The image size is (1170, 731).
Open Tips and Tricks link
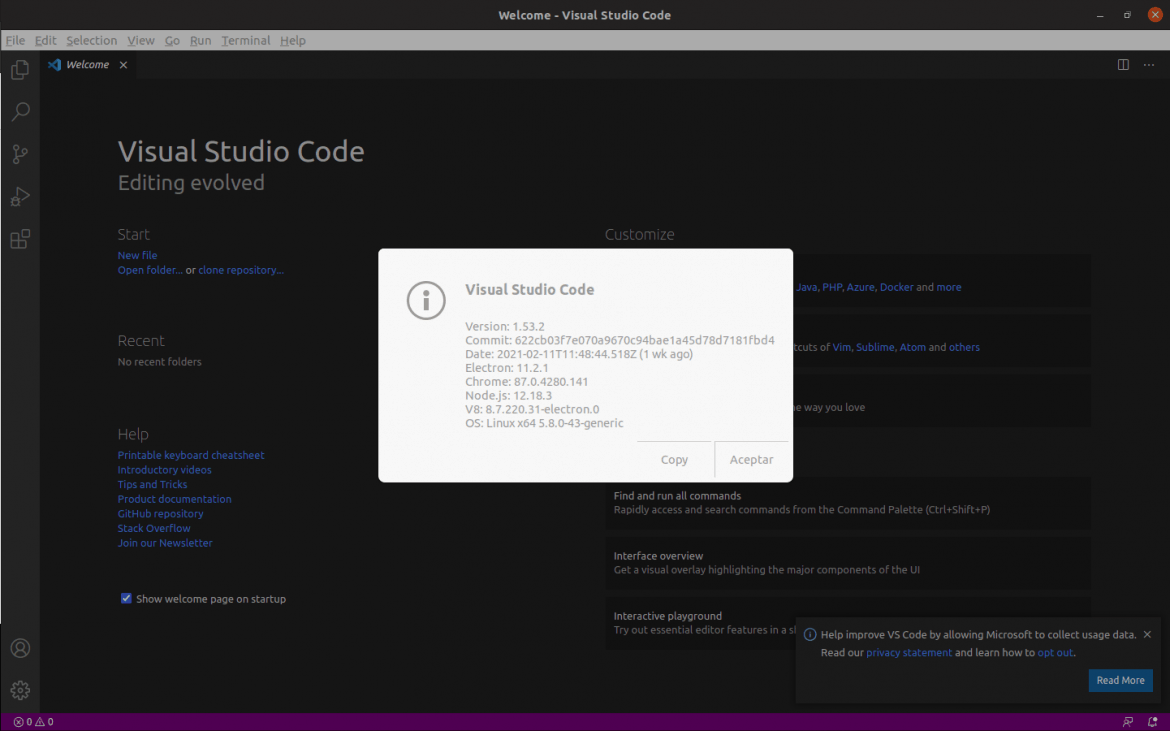(x=152, y=484)
